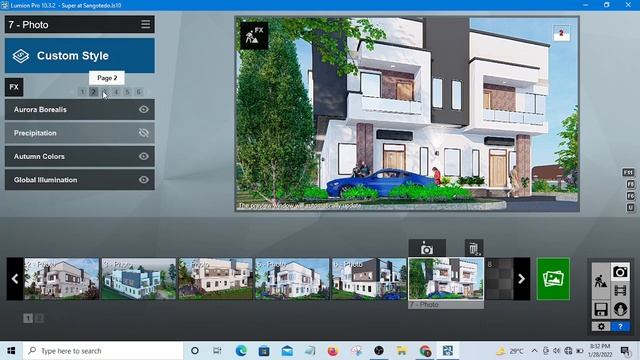
Task: Enable the Precipitation effect visibility
Action: [x=143, y=133]
